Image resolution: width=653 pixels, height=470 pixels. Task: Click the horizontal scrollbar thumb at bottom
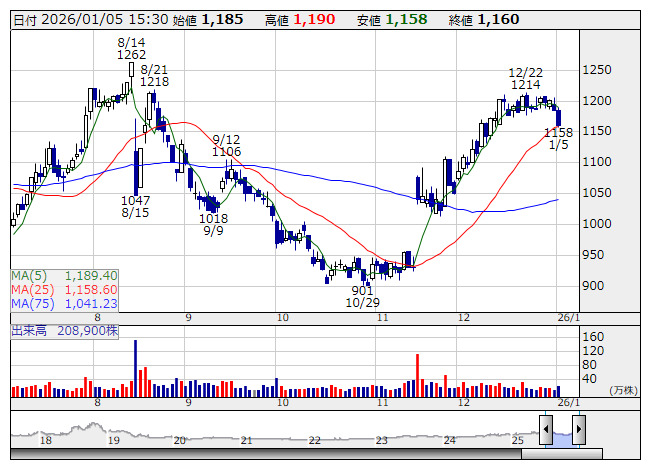point(562,454)
